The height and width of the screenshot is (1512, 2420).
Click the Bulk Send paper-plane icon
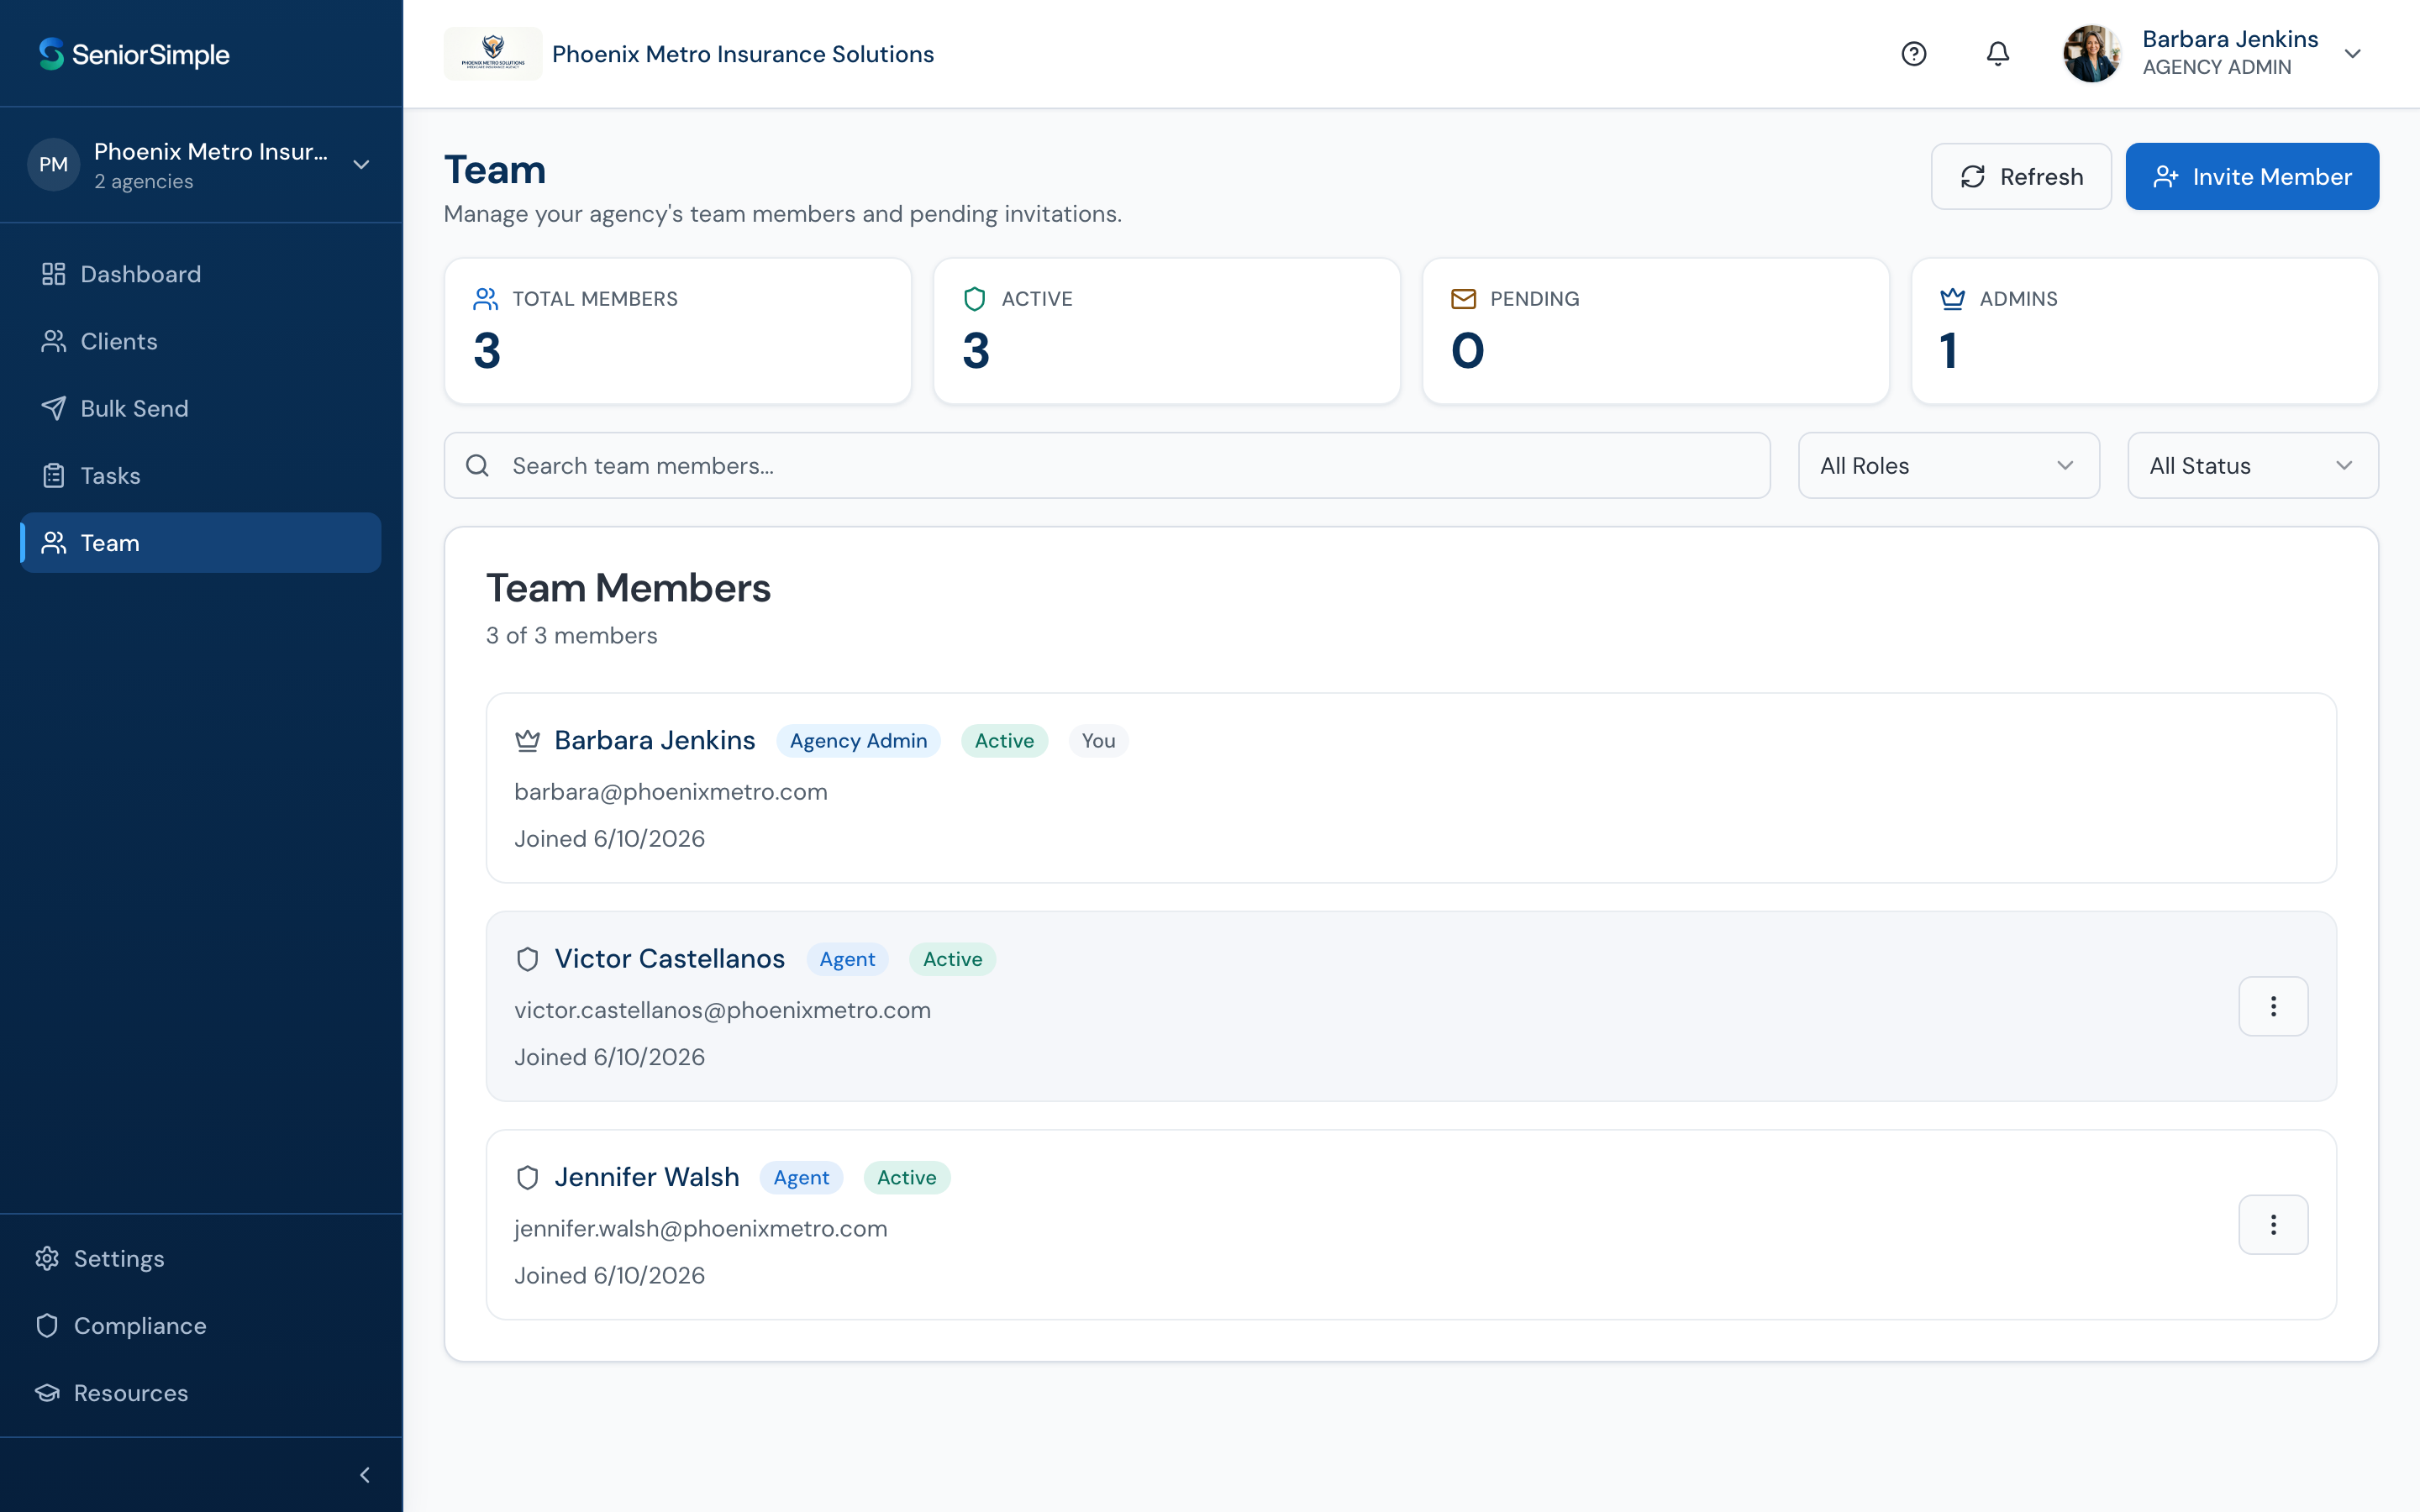tap(54, 408)
